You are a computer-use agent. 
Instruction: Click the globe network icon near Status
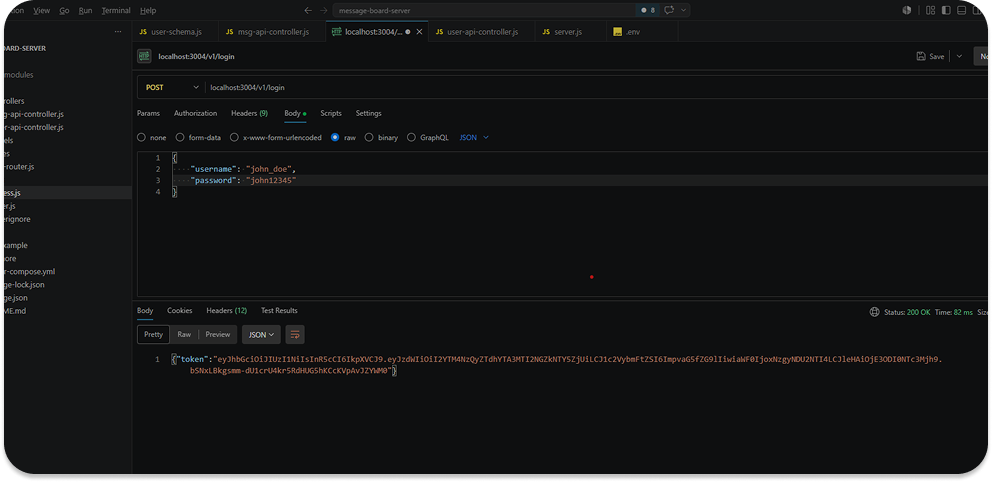coord(874,312)
